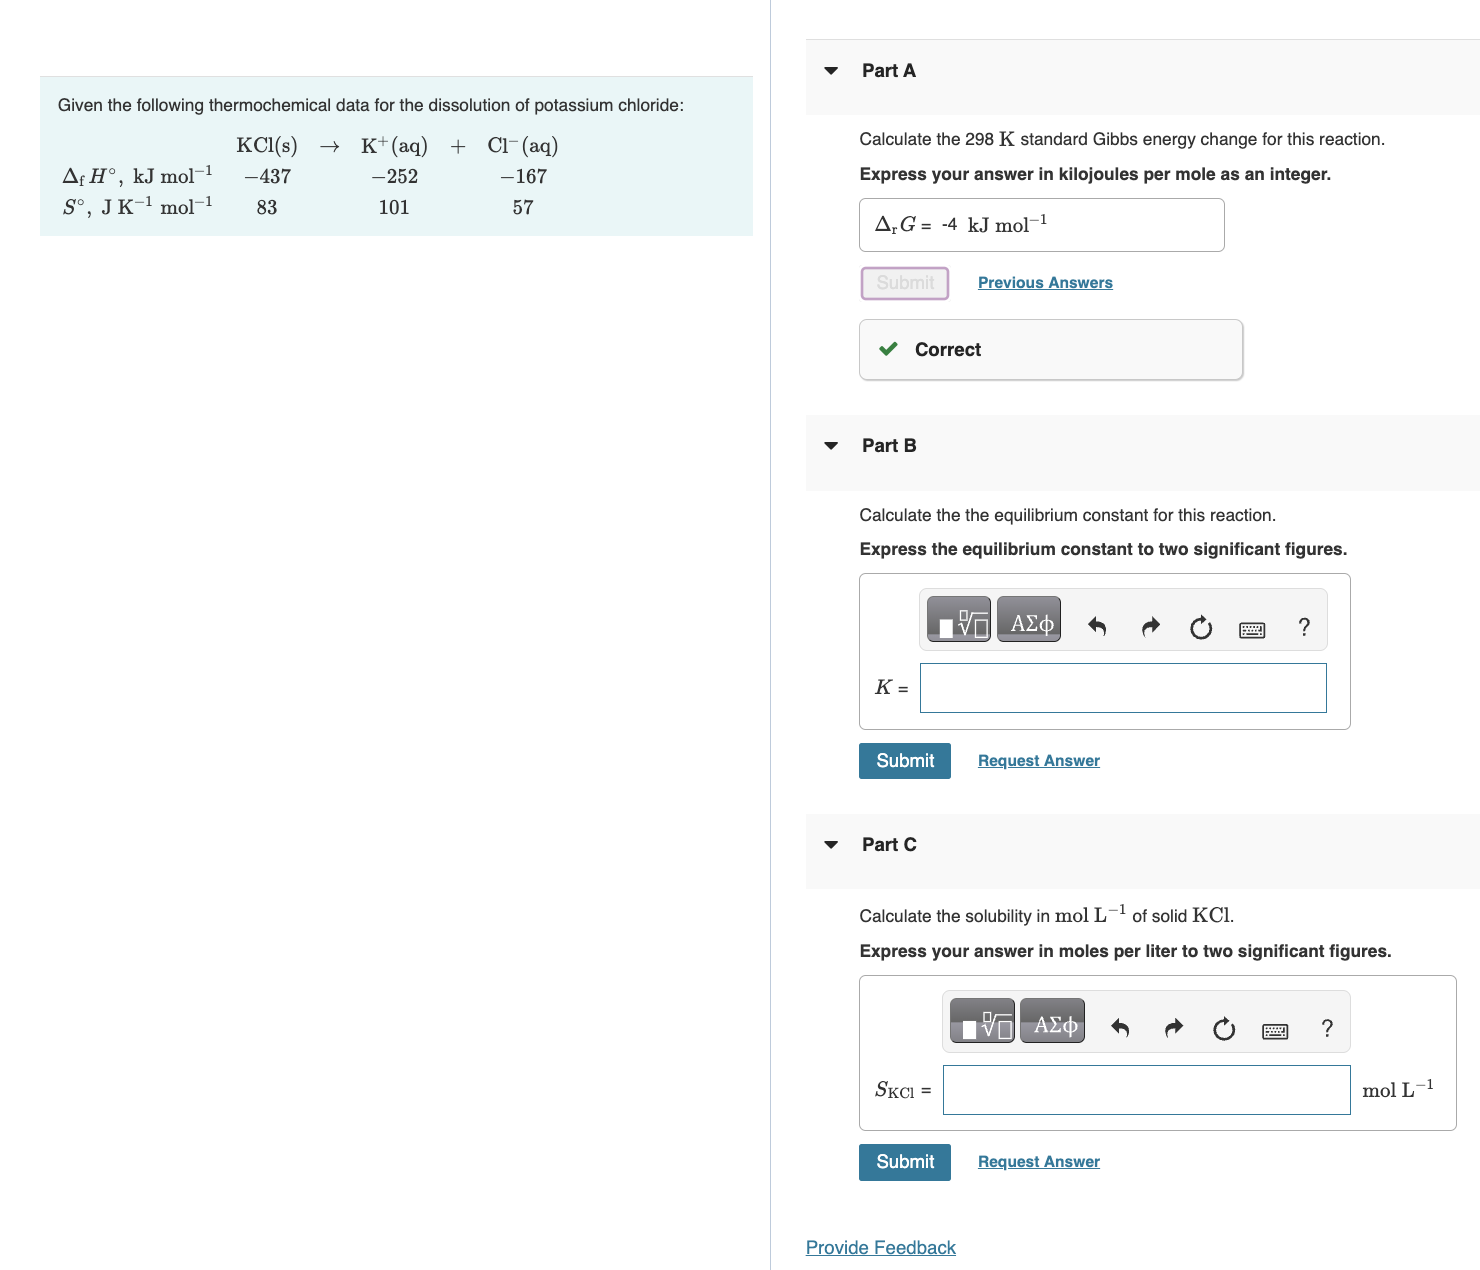Click the reset icon in Part B editor

tap(1200, 627)
